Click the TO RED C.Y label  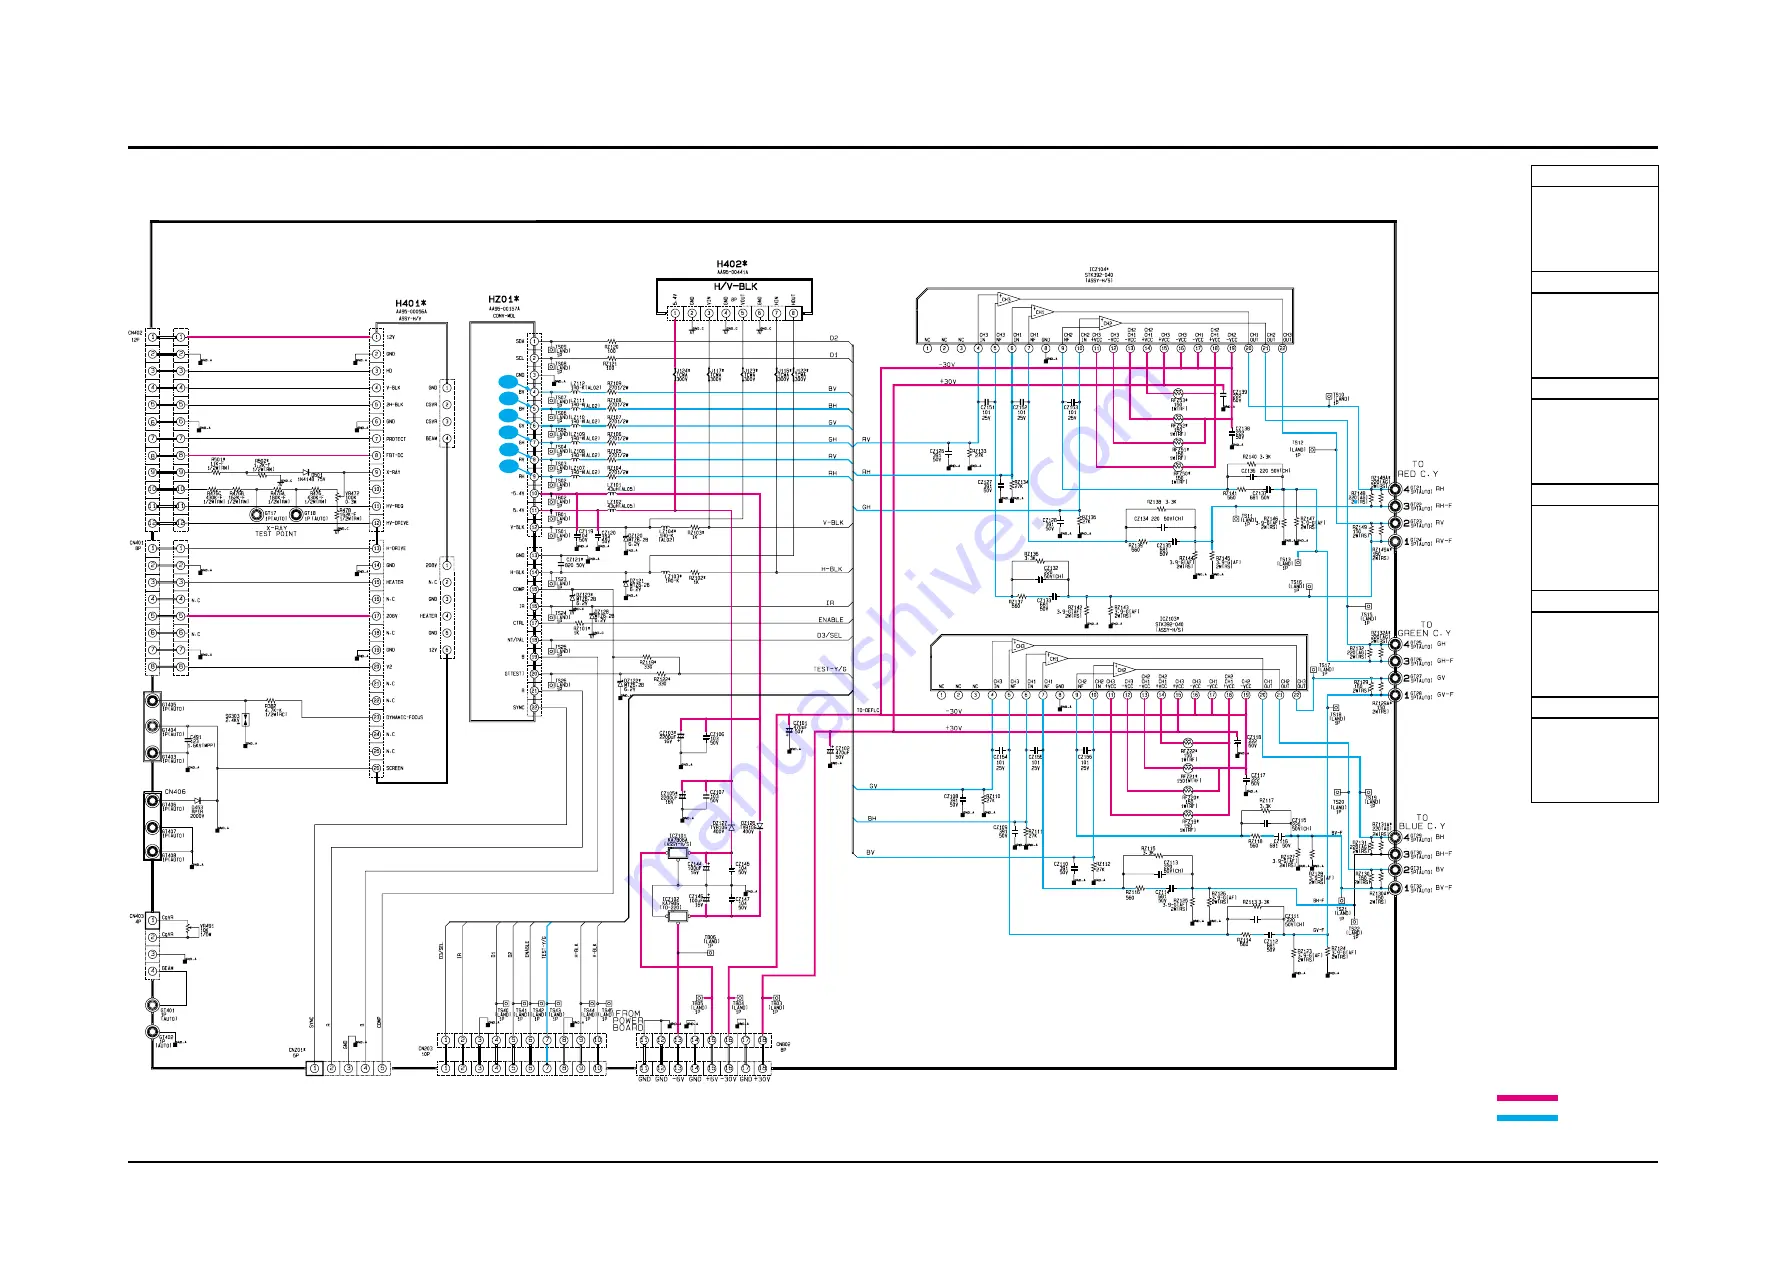click(1418, 469)
